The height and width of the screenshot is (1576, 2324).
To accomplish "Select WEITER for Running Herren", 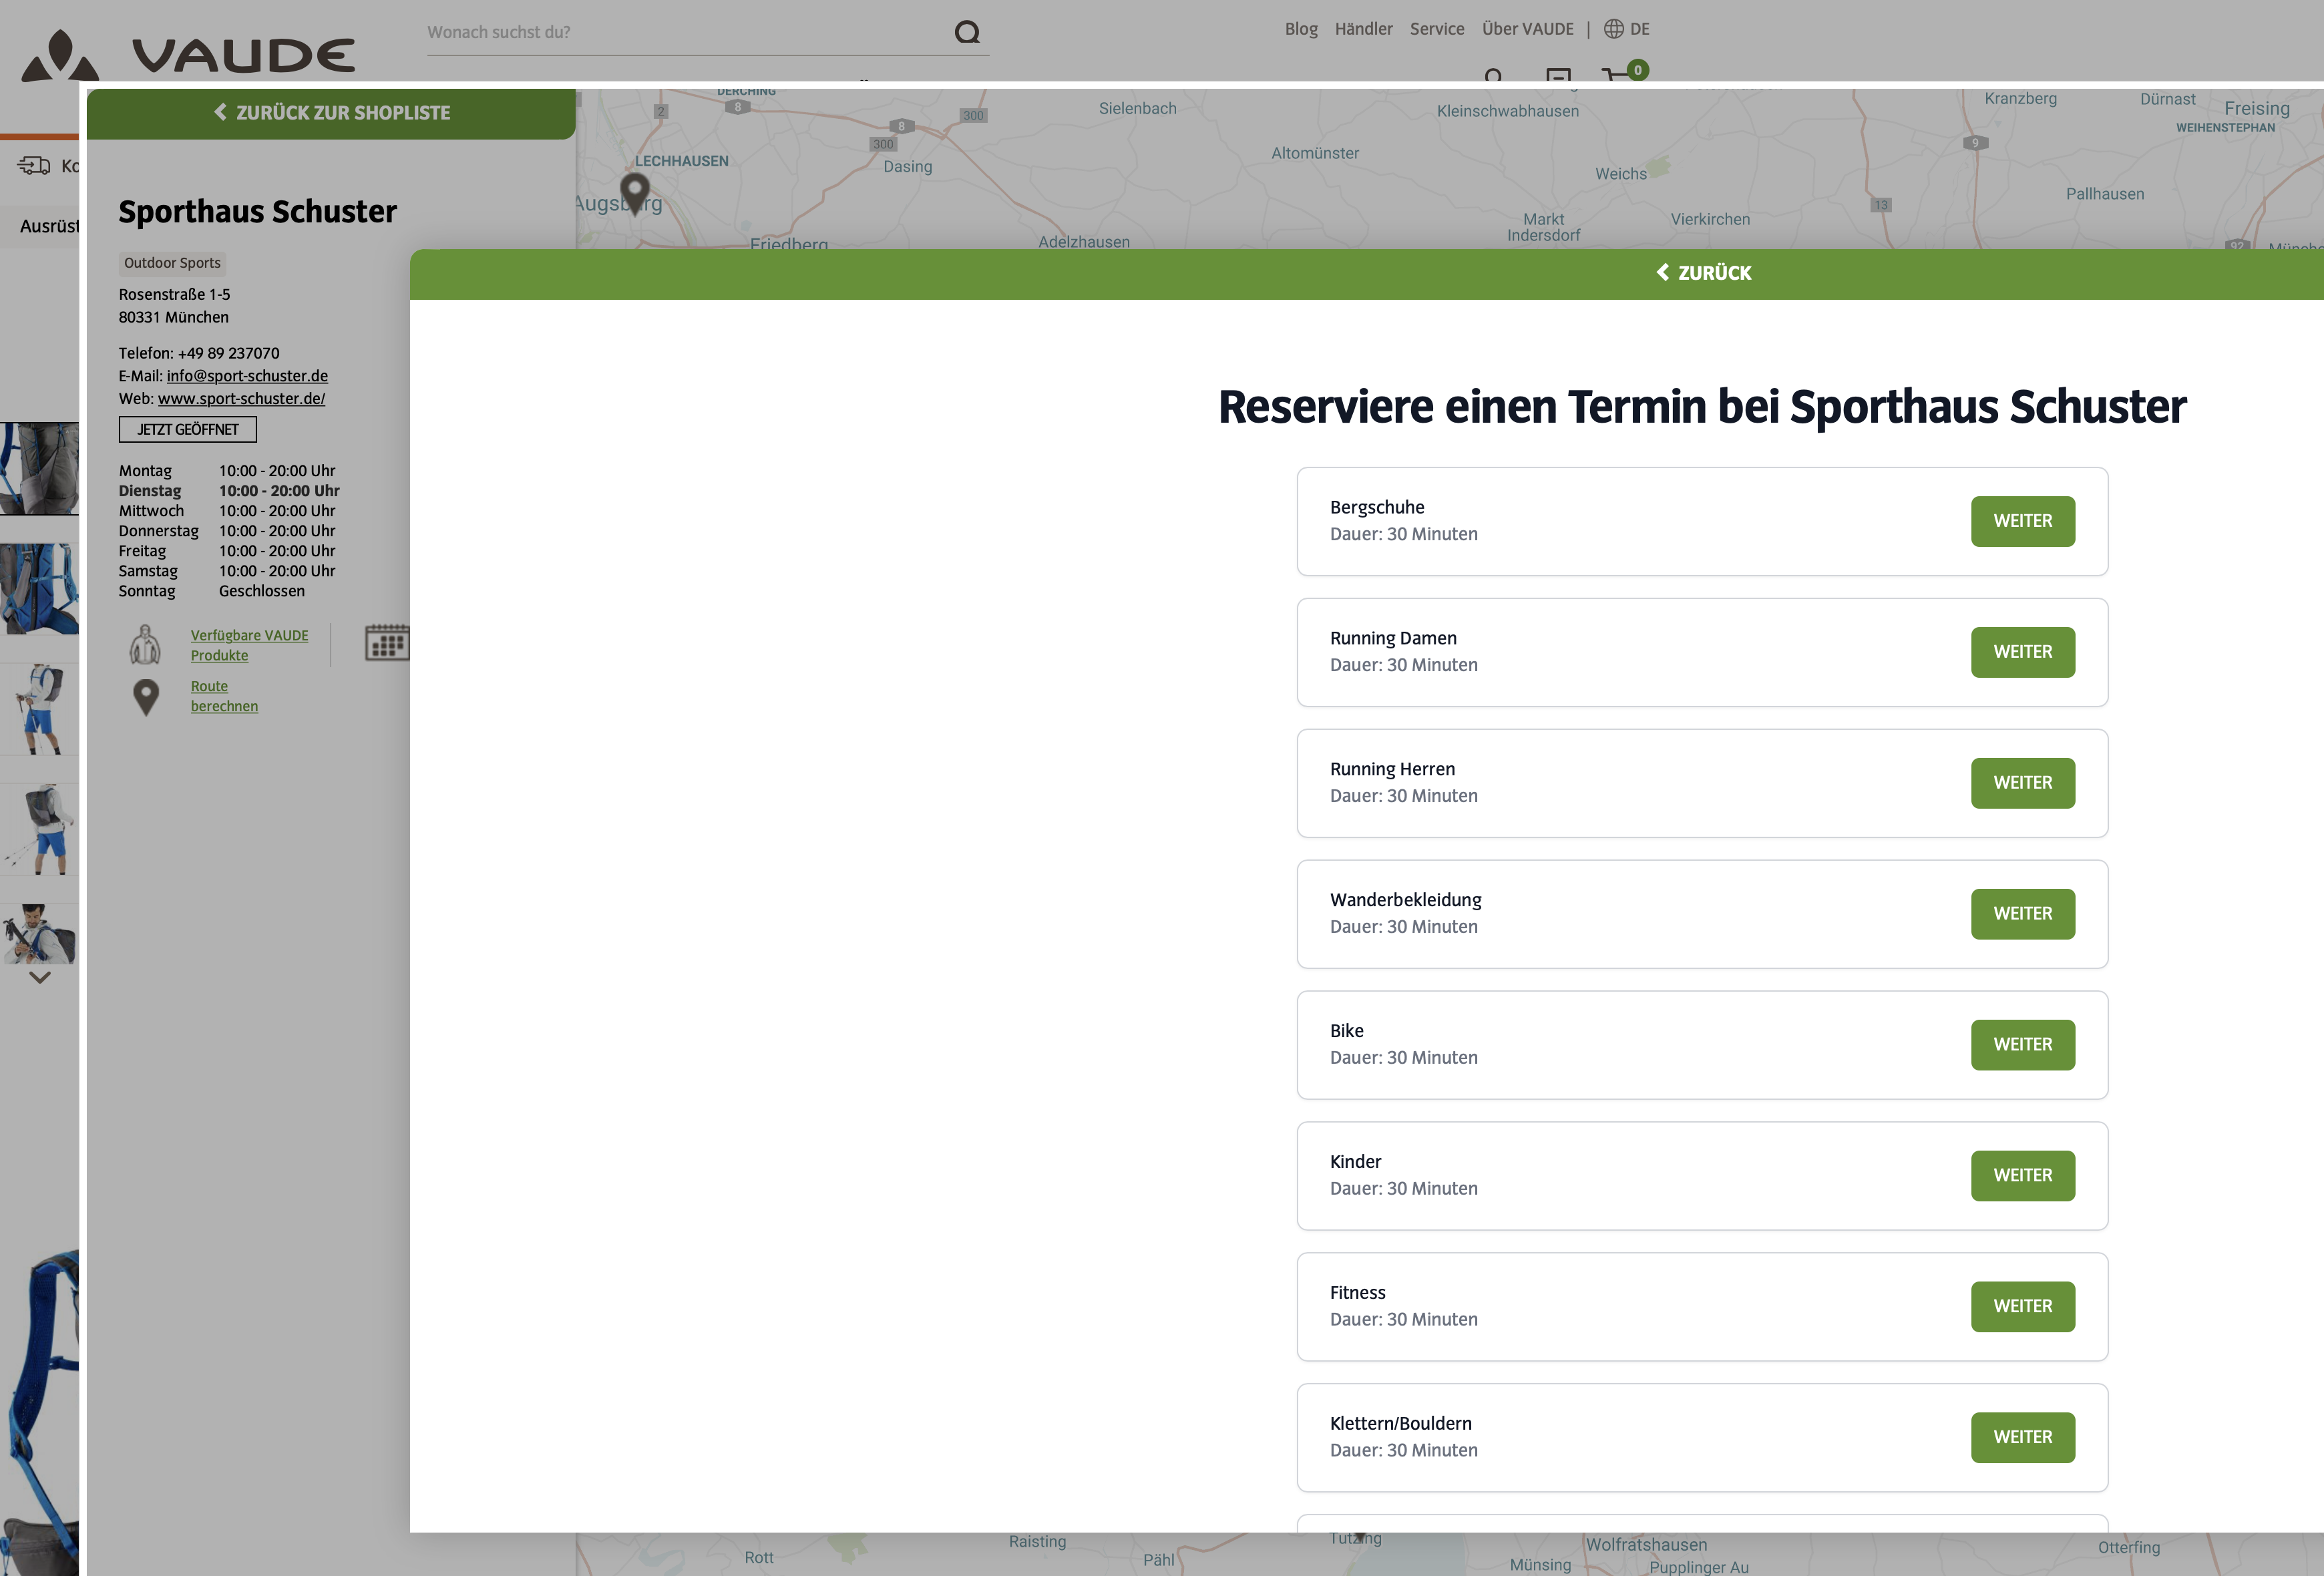I will click(x=2022, y=783).
